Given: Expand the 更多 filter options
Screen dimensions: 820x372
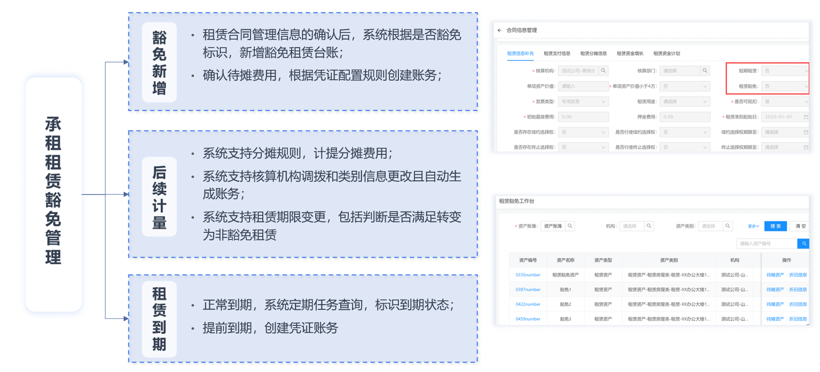Looking at the screenshot, I should [753, 226].
